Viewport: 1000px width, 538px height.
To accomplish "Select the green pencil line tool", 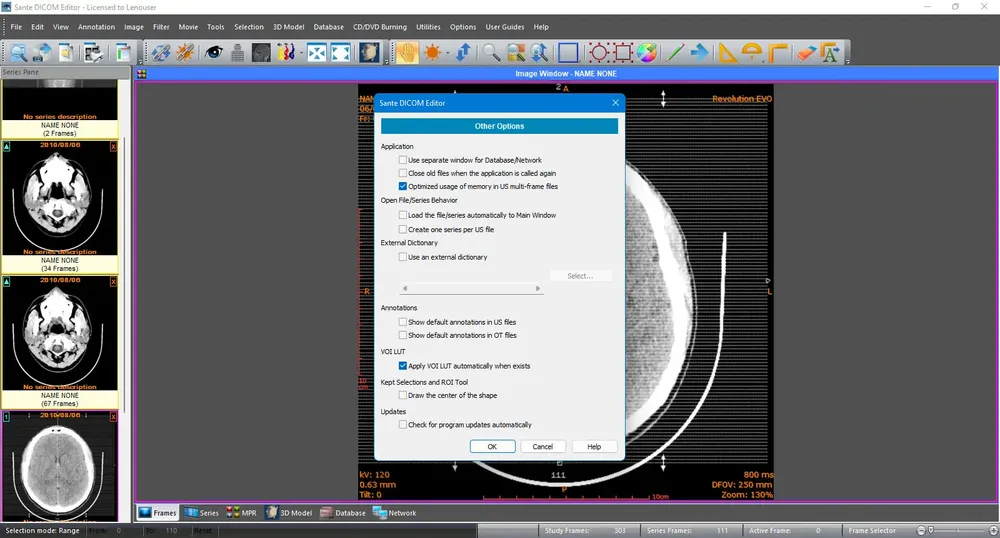I will (x=676, y=53).
